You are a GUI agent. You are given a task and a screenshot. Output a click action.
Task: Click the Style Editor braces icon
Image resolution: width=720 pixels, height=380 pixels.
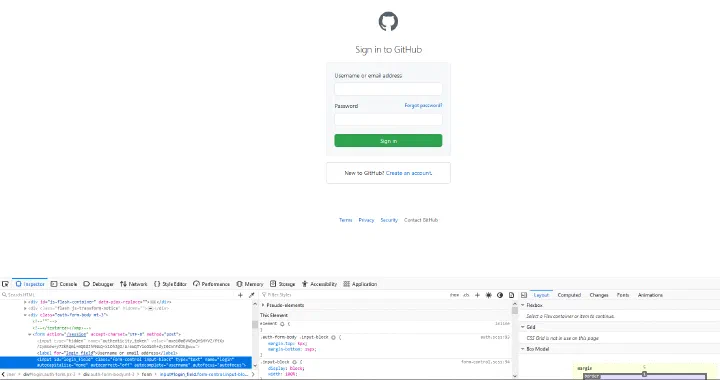point(157,284)
